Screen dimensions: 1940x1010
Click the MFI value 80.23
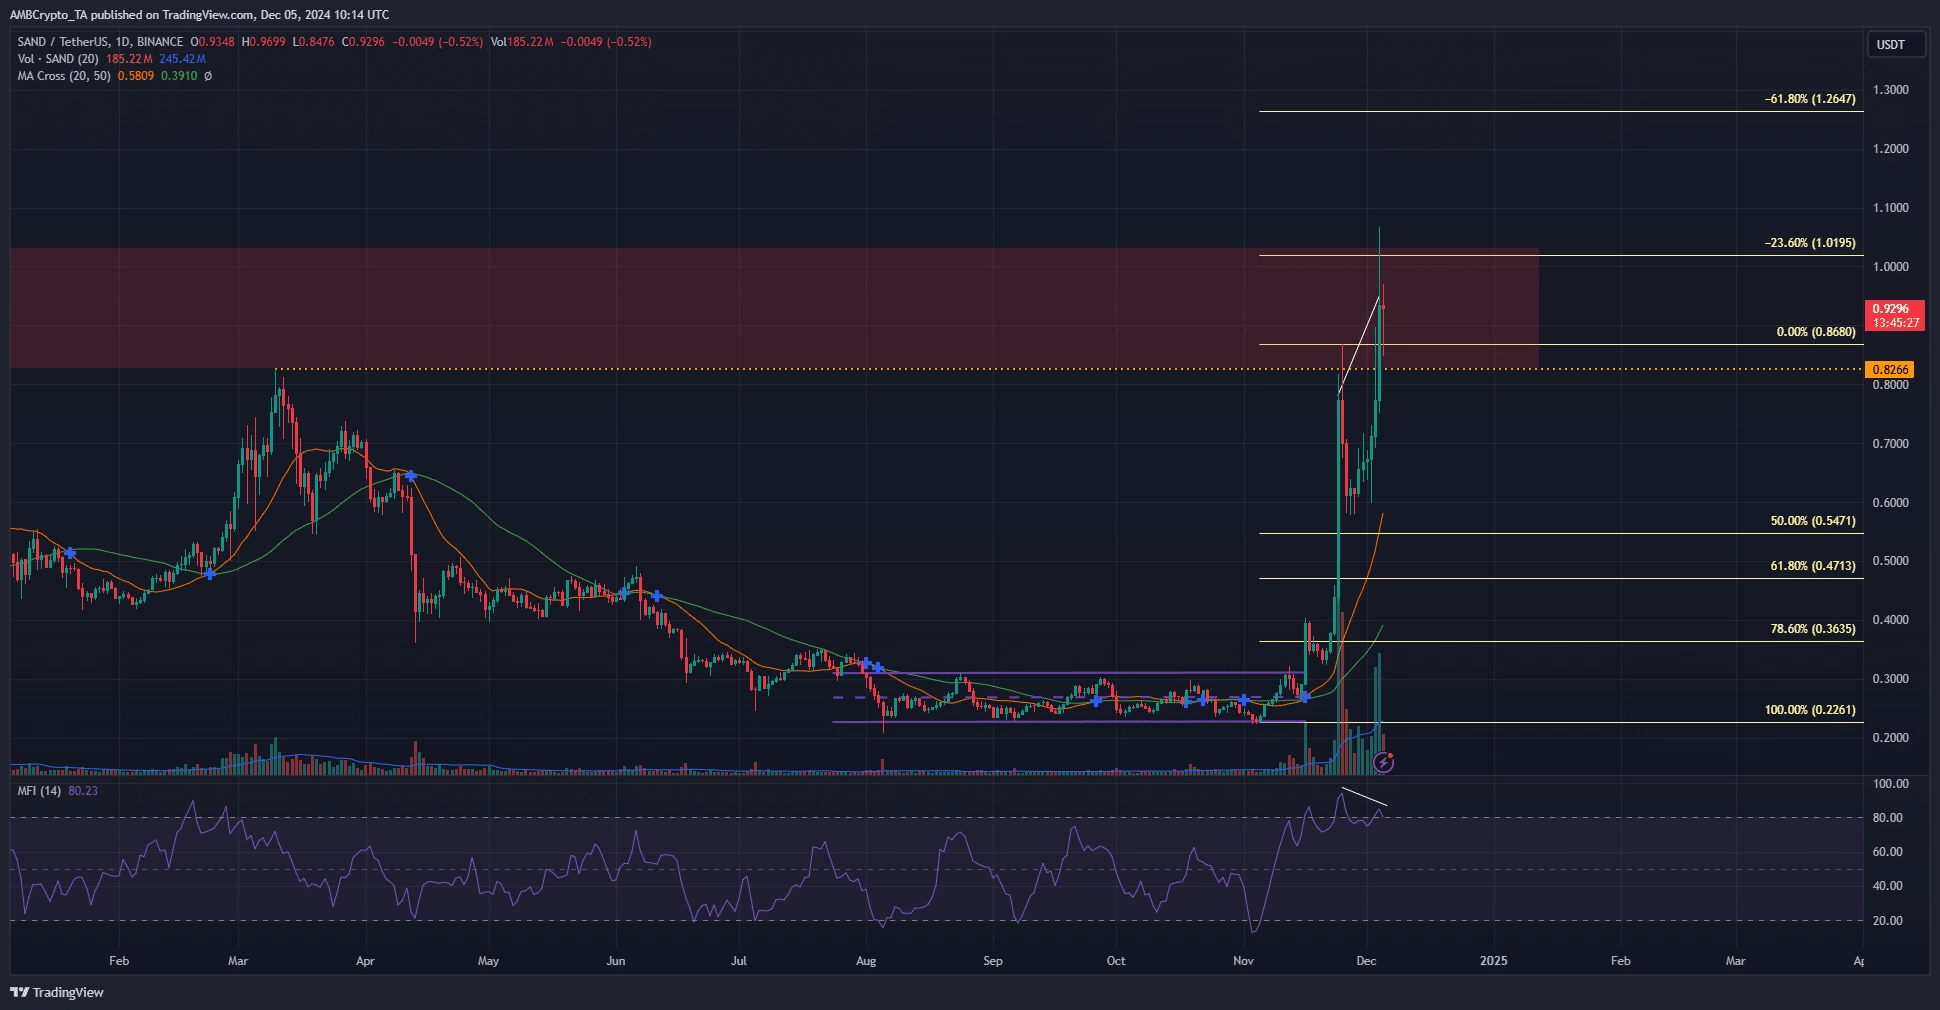[x=83, y=791]
